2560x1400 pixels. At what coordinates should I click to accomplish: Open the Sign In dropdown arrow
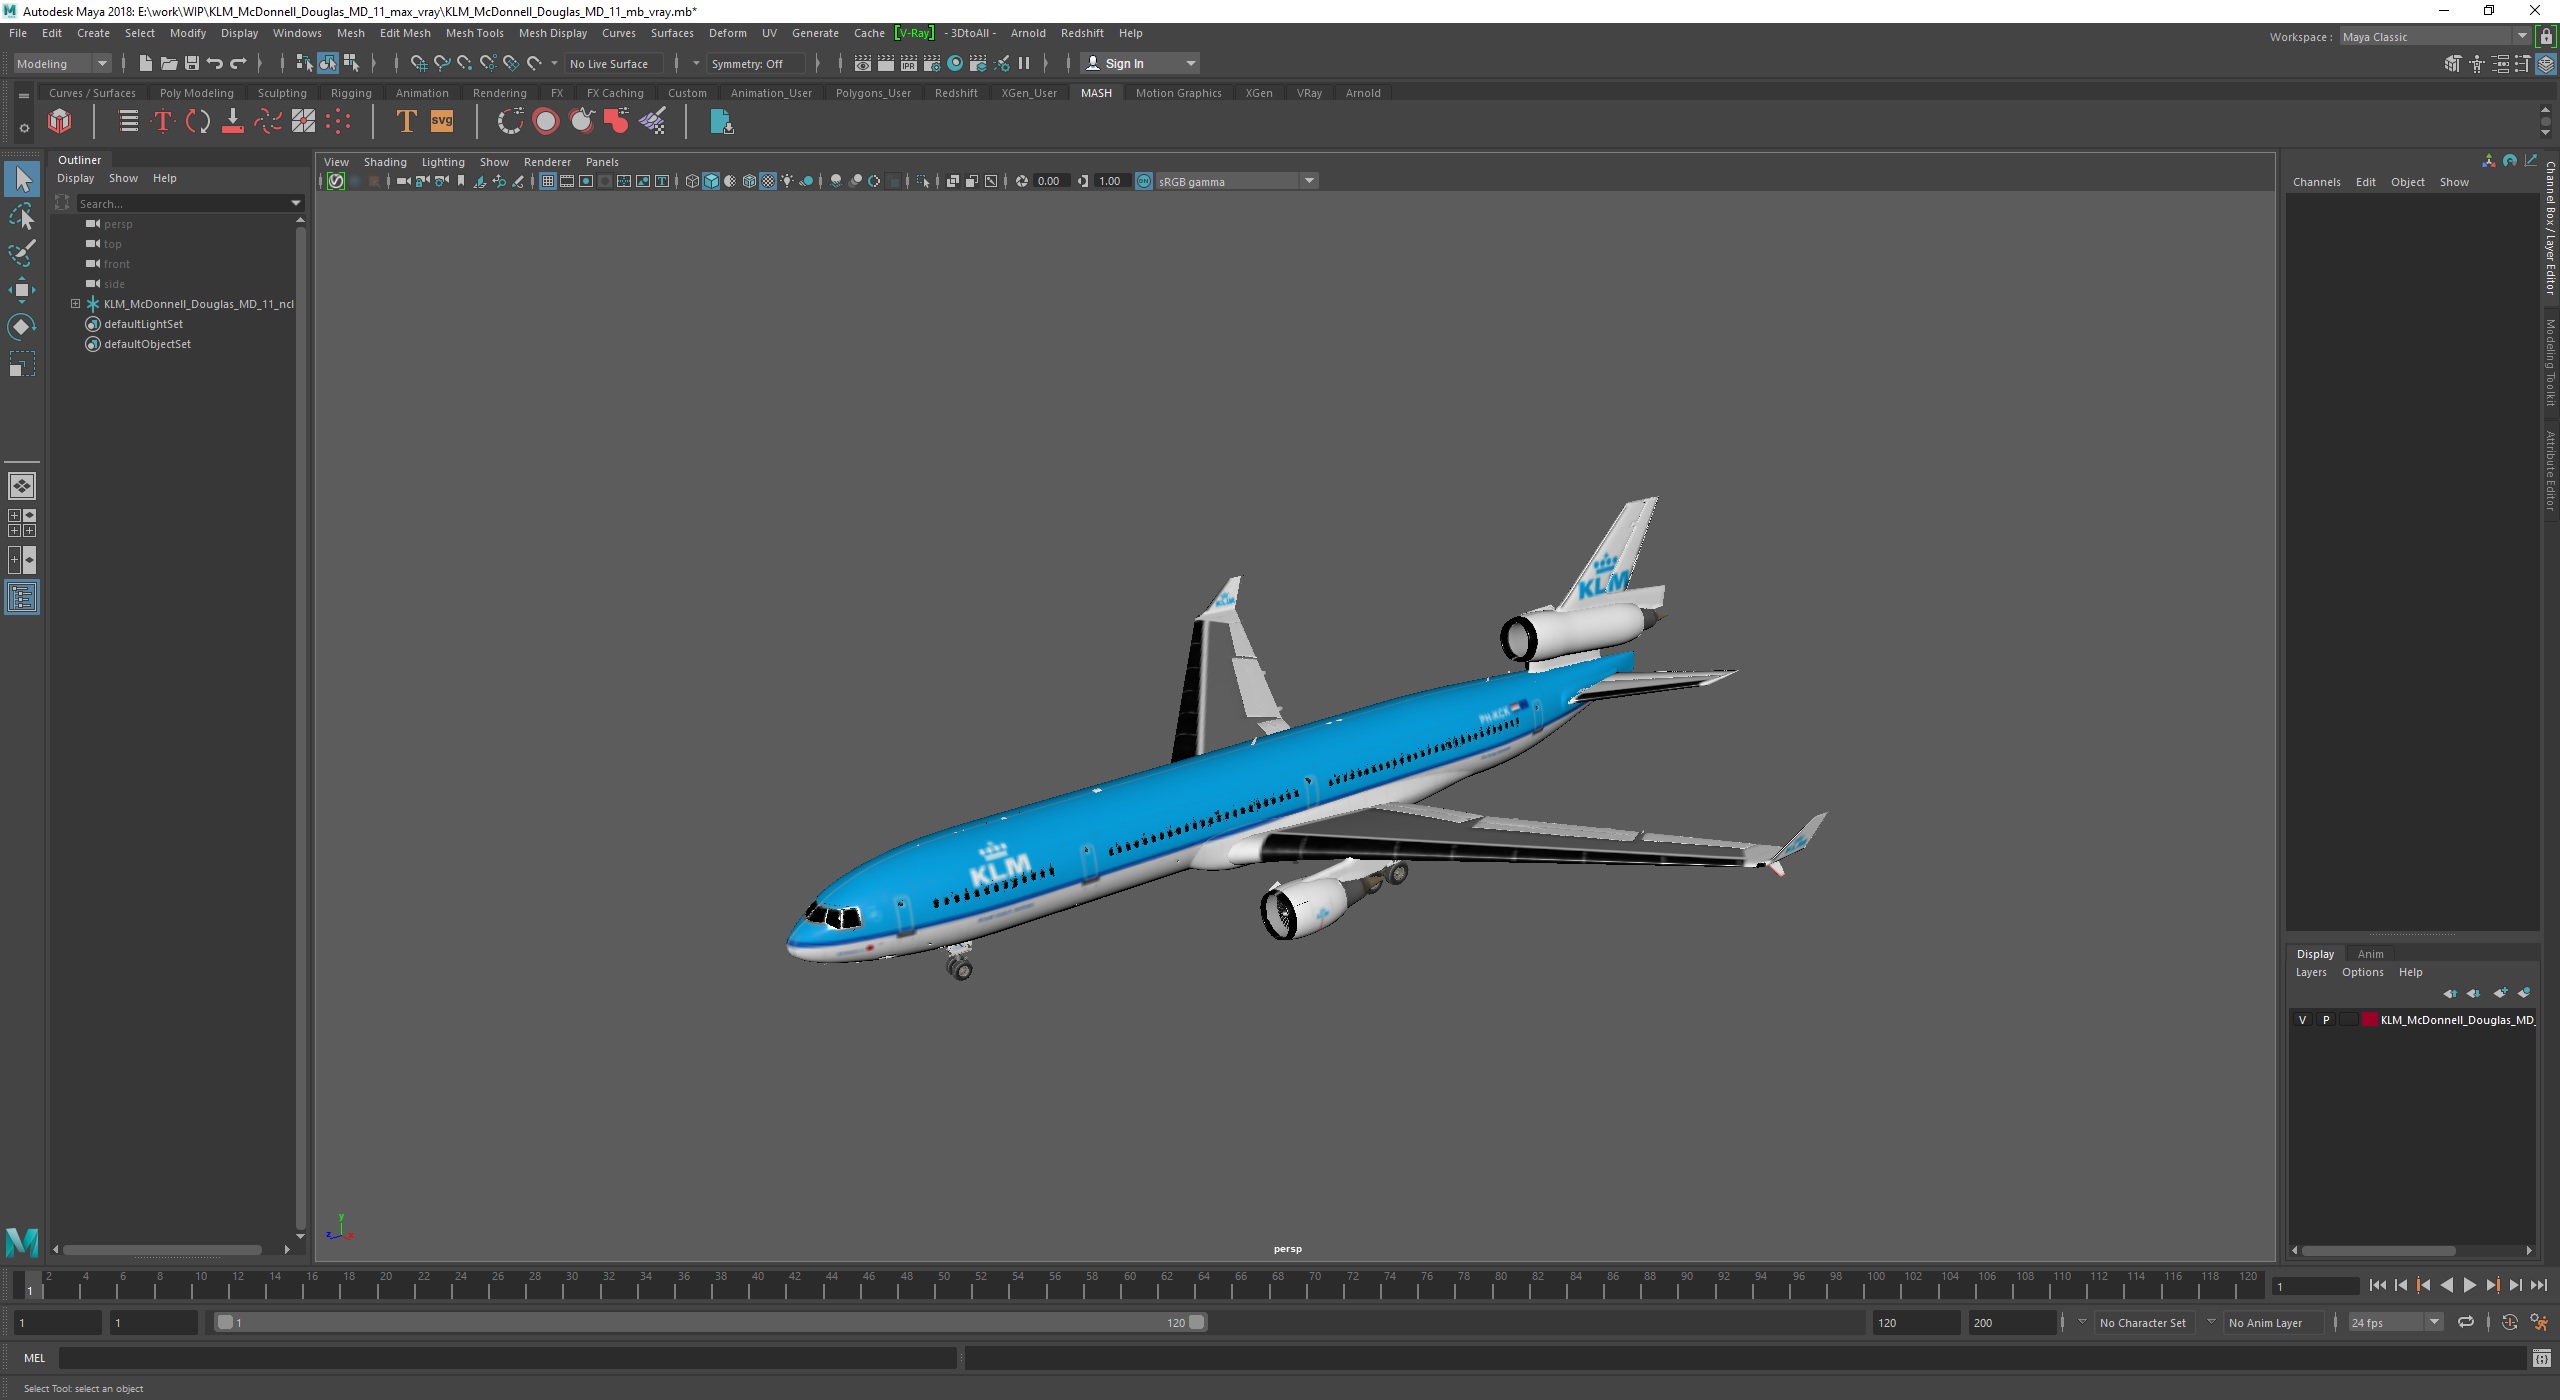(1190, 63)
